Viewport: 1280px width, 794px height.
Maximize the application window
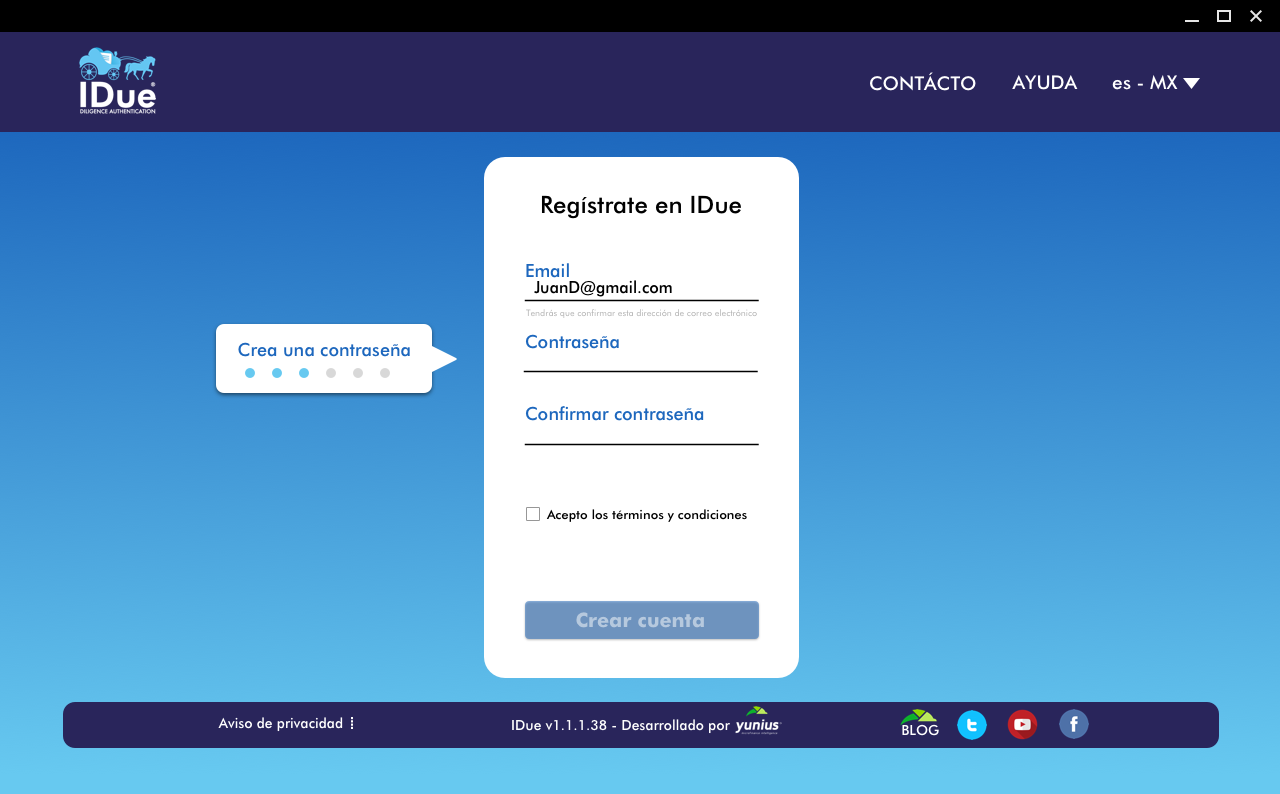pos(1223,15)
